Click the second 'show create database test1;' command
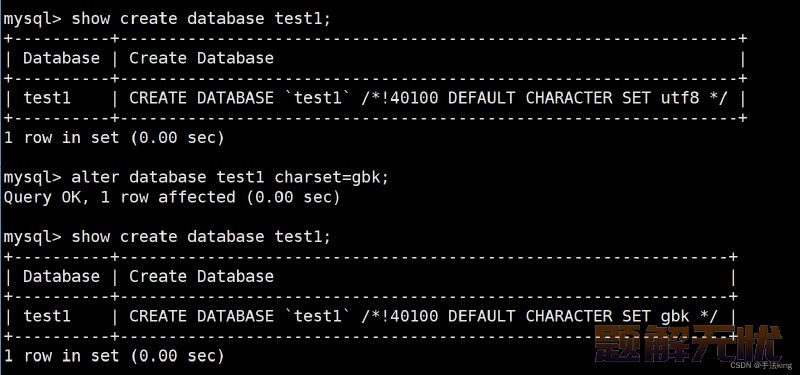 click(201, 237)
